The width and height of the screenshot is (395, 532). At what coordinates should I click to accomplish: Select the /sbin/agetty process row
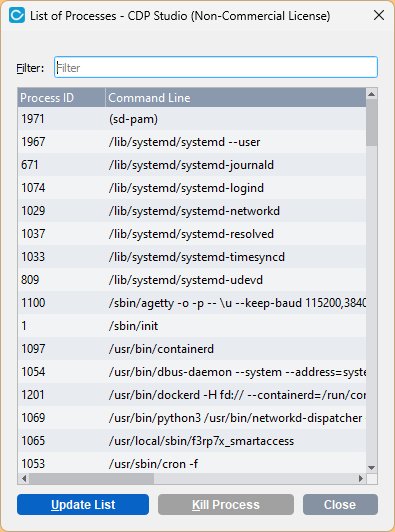coord(192,303)
